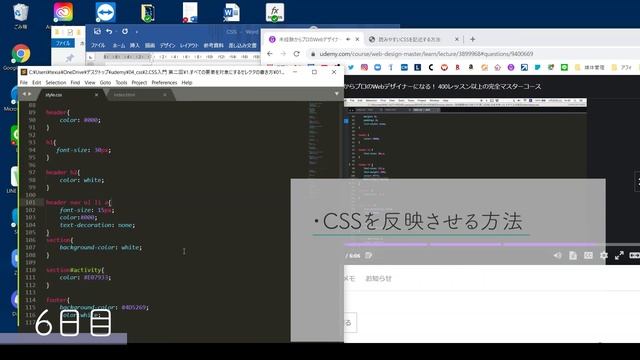Open the 差し込み文書 tab in Word
Screen dimensions: 640x360
tap(242, 45)
